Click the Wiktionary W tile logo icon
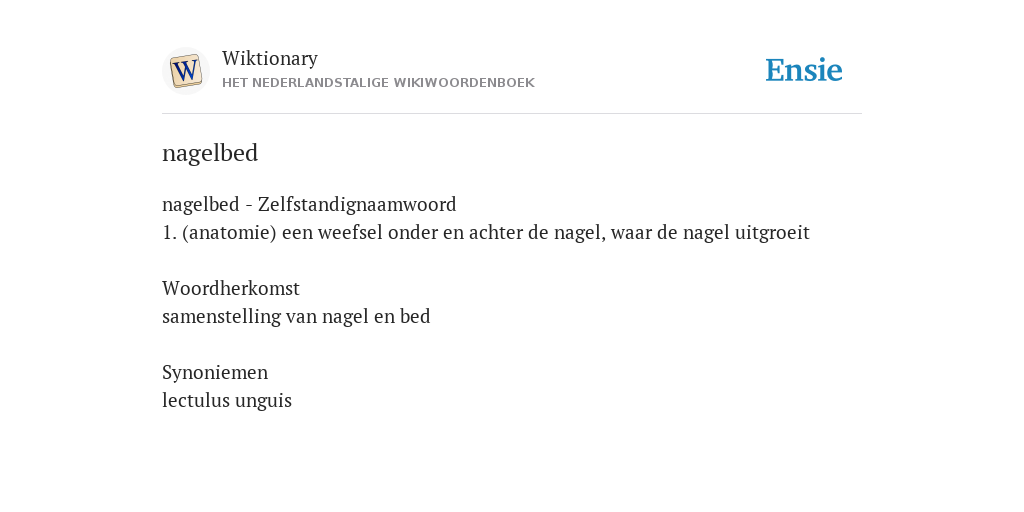 point(185,71)
